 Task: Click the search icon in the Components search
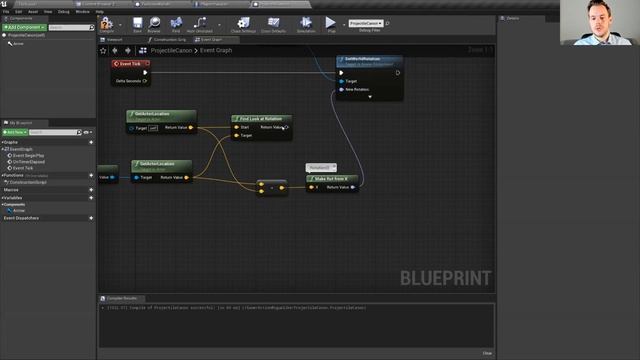coord(91,27)
